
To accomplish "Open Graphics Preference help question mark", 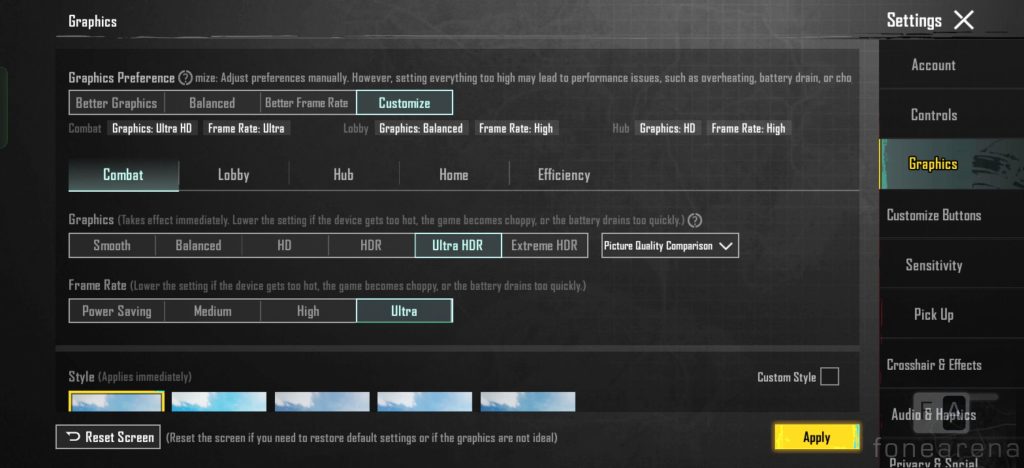I will (185, 78).
